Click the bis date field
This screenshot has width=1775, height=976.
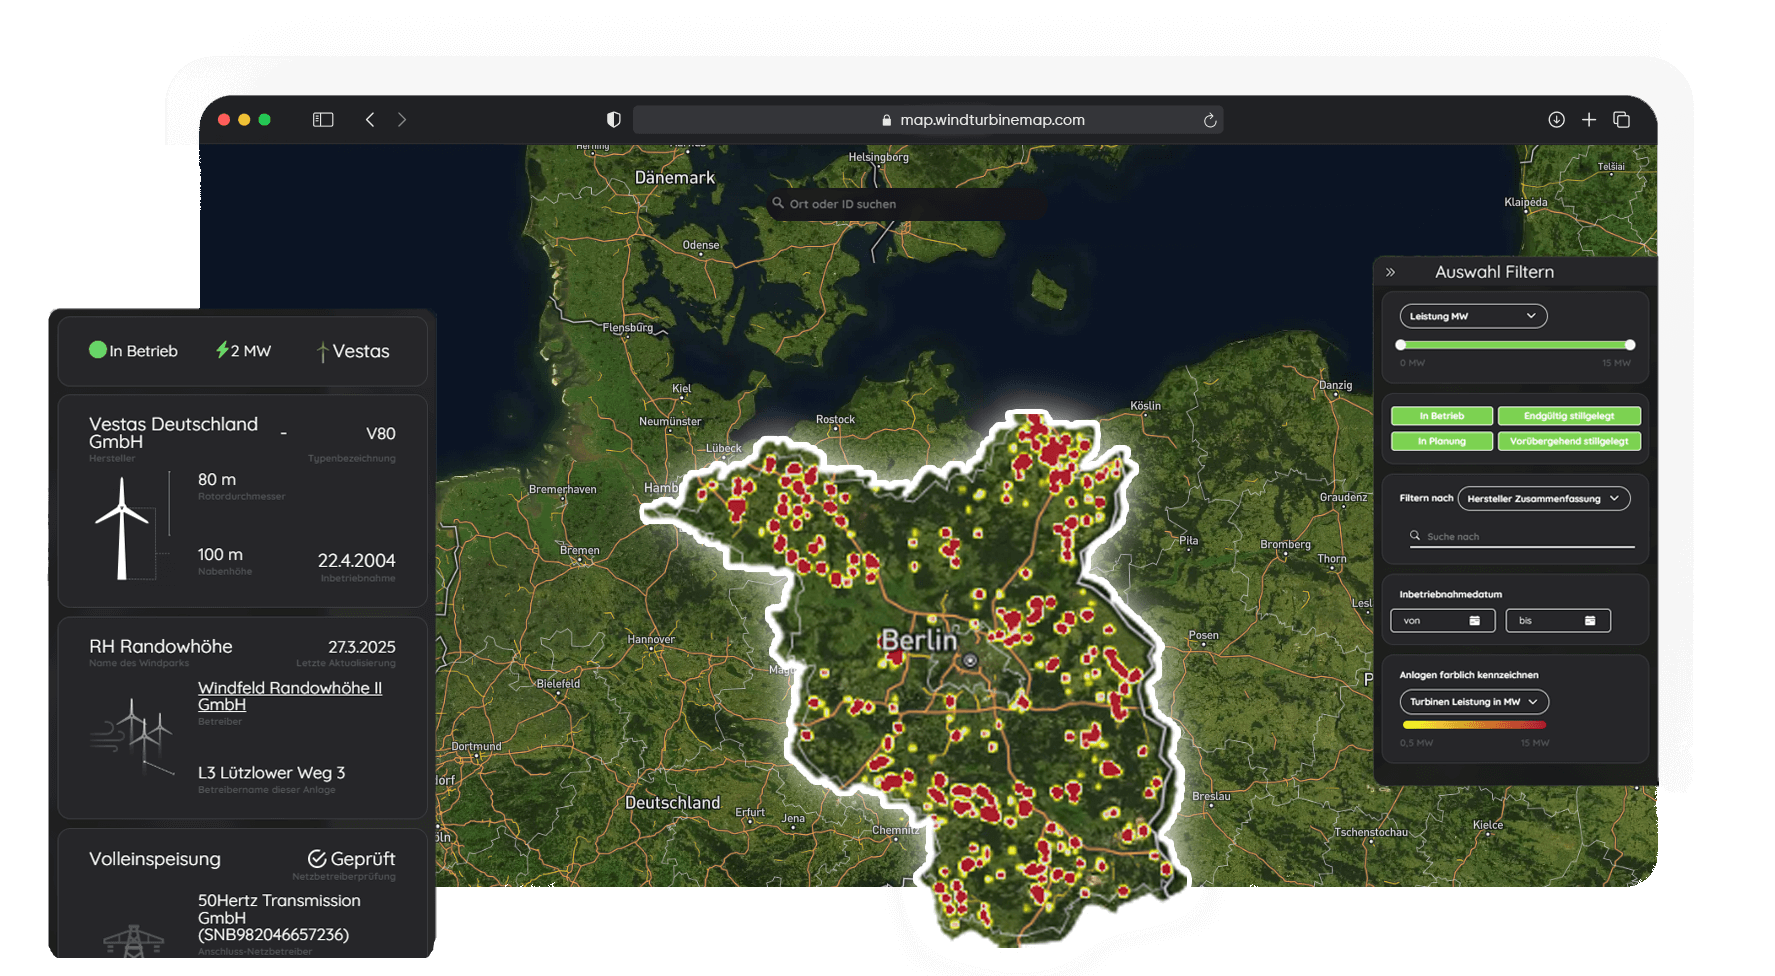pos(1558,621)
